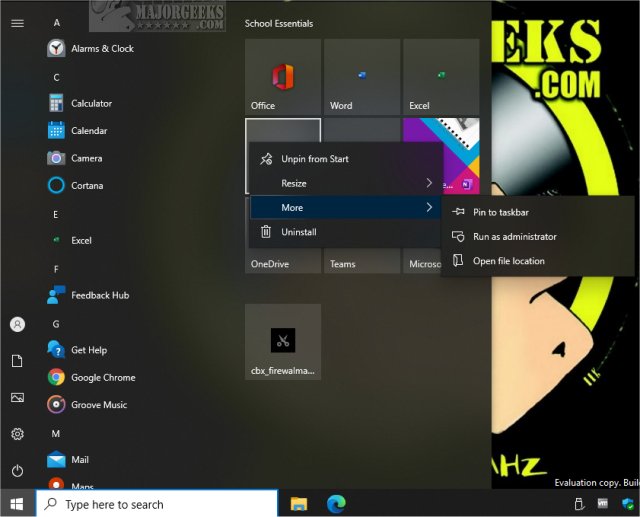Open the cbx_firewalma tile
The image size is (640, 517).
coord(283,342)
